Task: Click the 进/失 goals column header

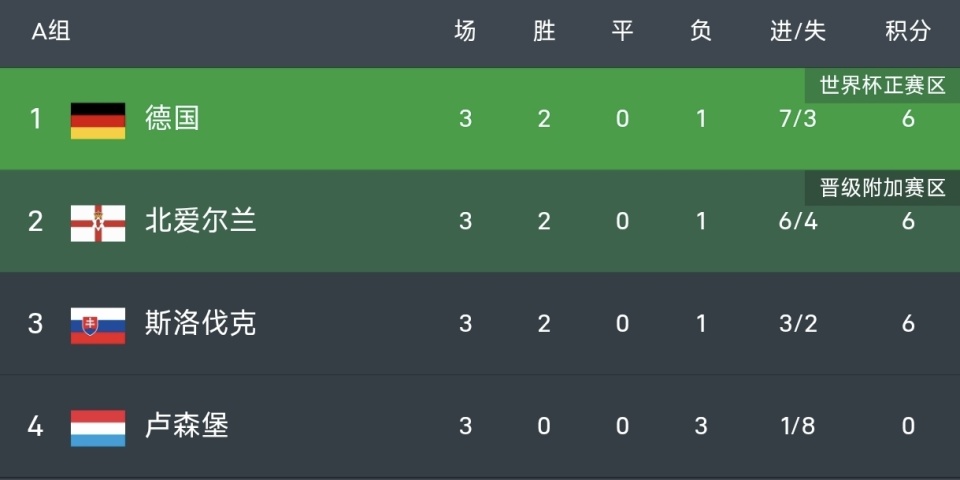Action: (x=797, y=32)
